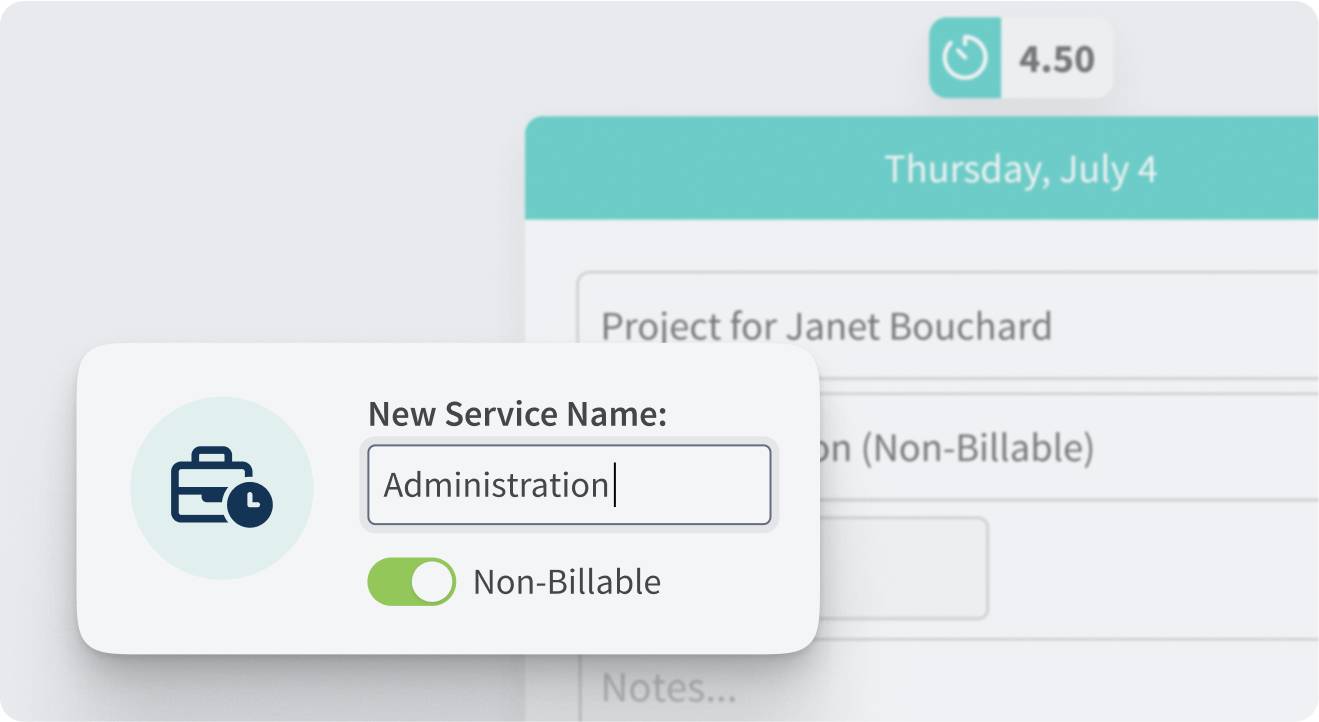1319x722 pixels.
Task: Click the small empty box below the service row
Action: tap(905, 568)
